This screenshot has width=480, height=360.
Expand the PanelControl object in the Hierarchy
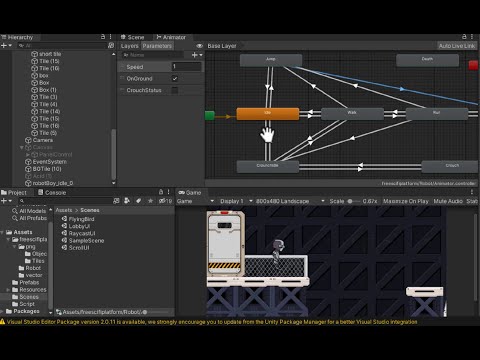(28, 155)
